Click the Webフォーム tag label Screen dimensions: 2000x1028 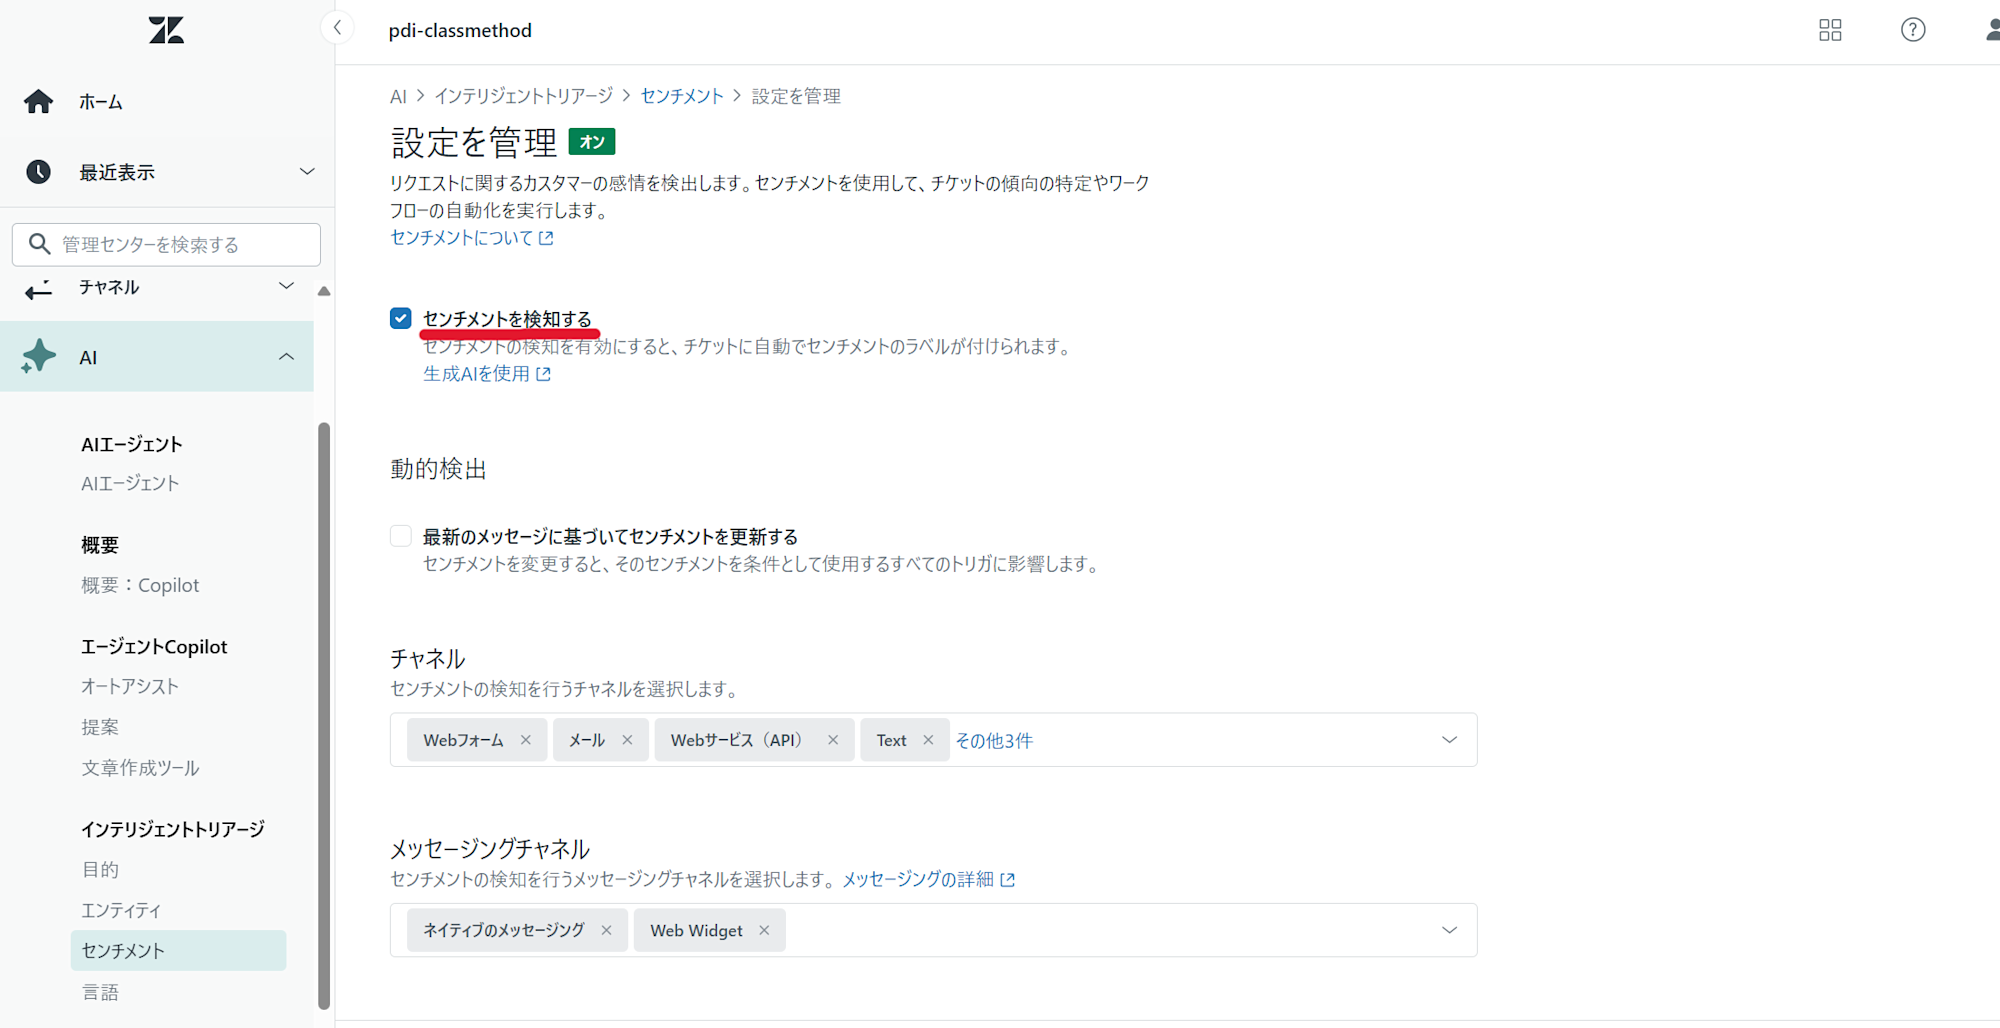click(x=463, y=740)
